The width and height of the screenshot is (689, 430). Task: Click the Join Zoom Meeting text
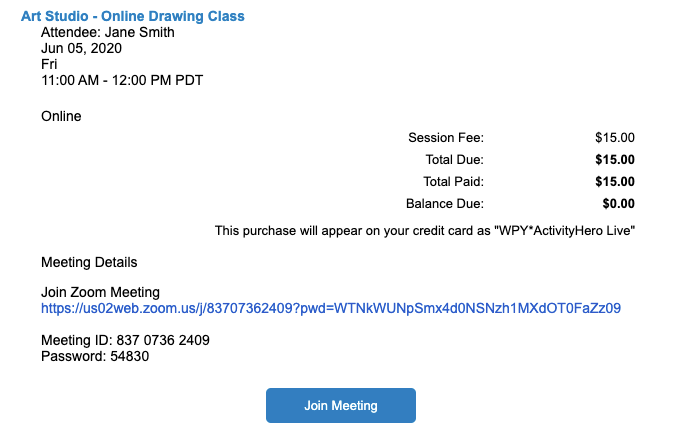100,292
